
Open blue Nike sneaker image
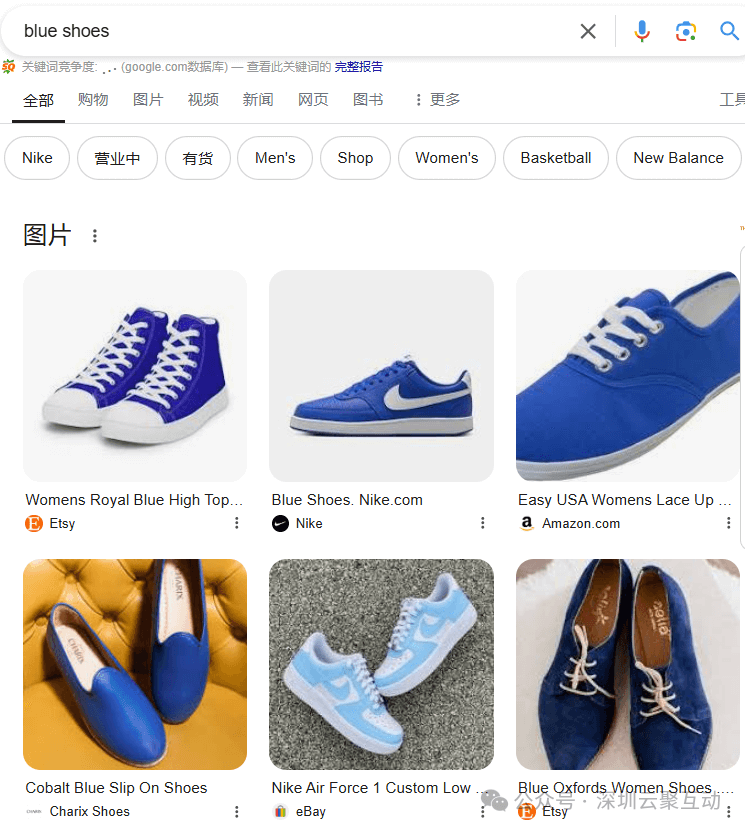point(381,376)
